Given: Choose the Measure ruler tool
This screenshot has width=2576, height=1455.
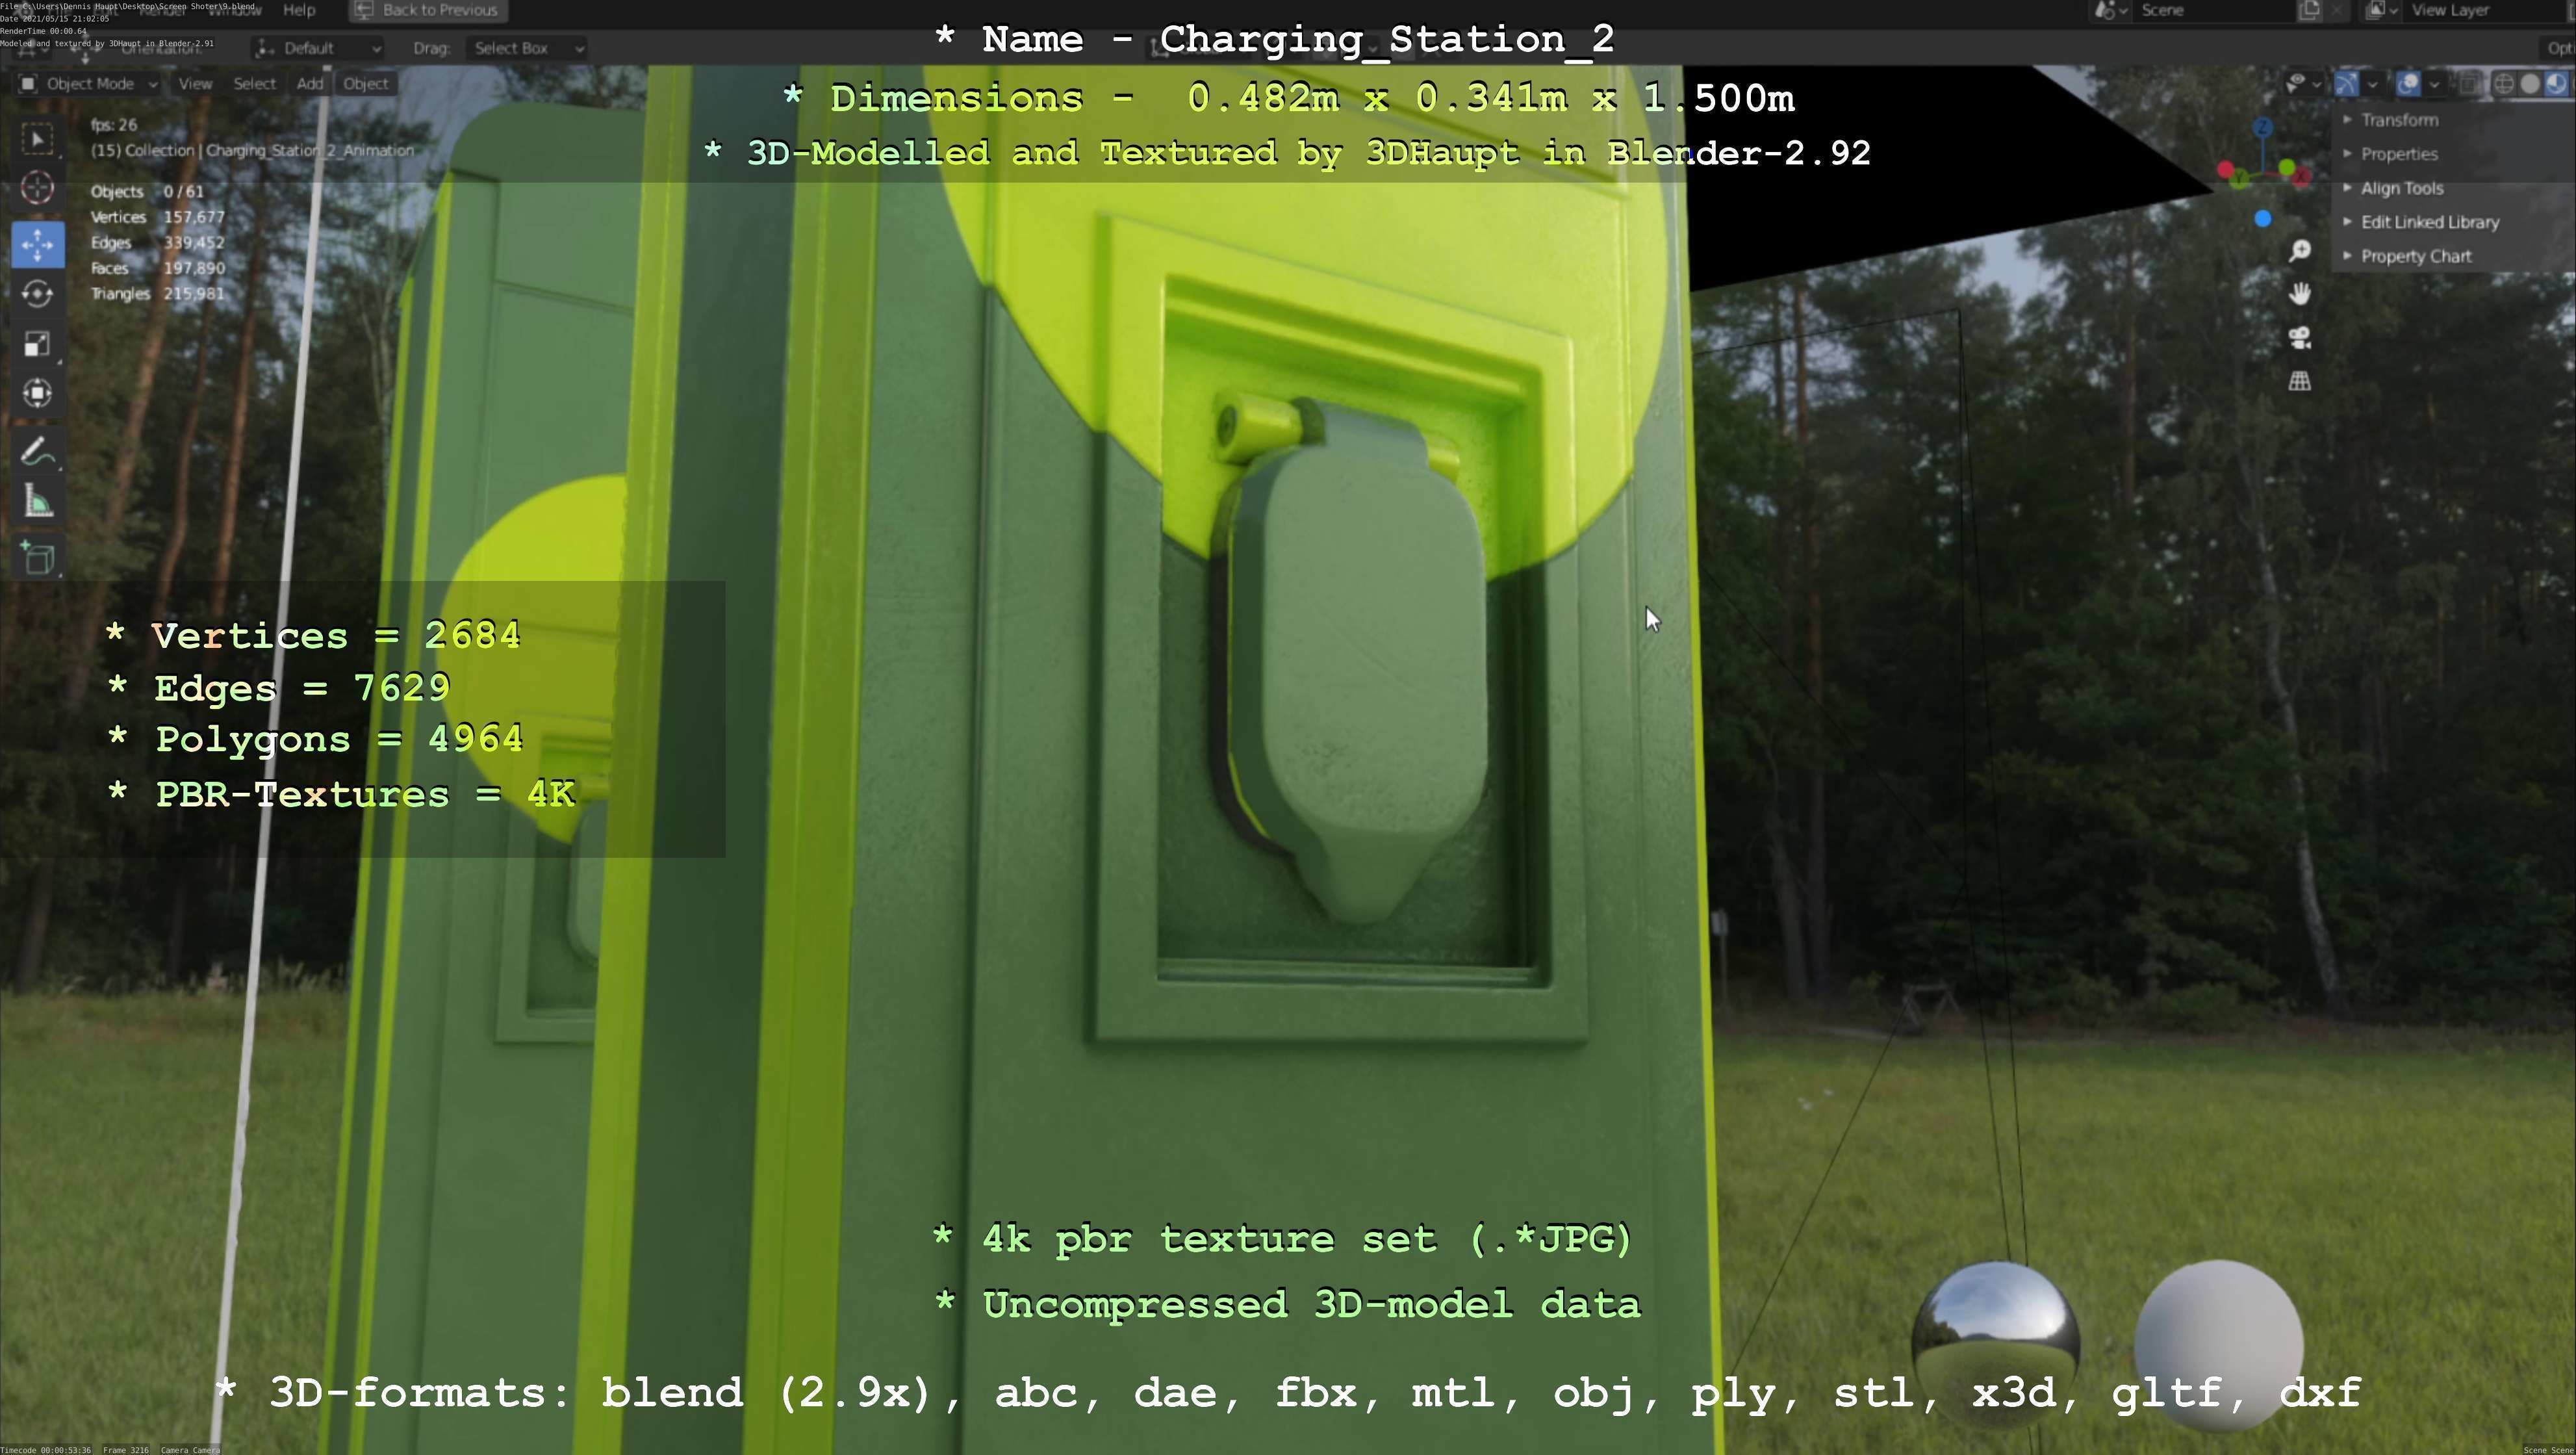Looking at the screenshot, I should [x=37, y=502].
